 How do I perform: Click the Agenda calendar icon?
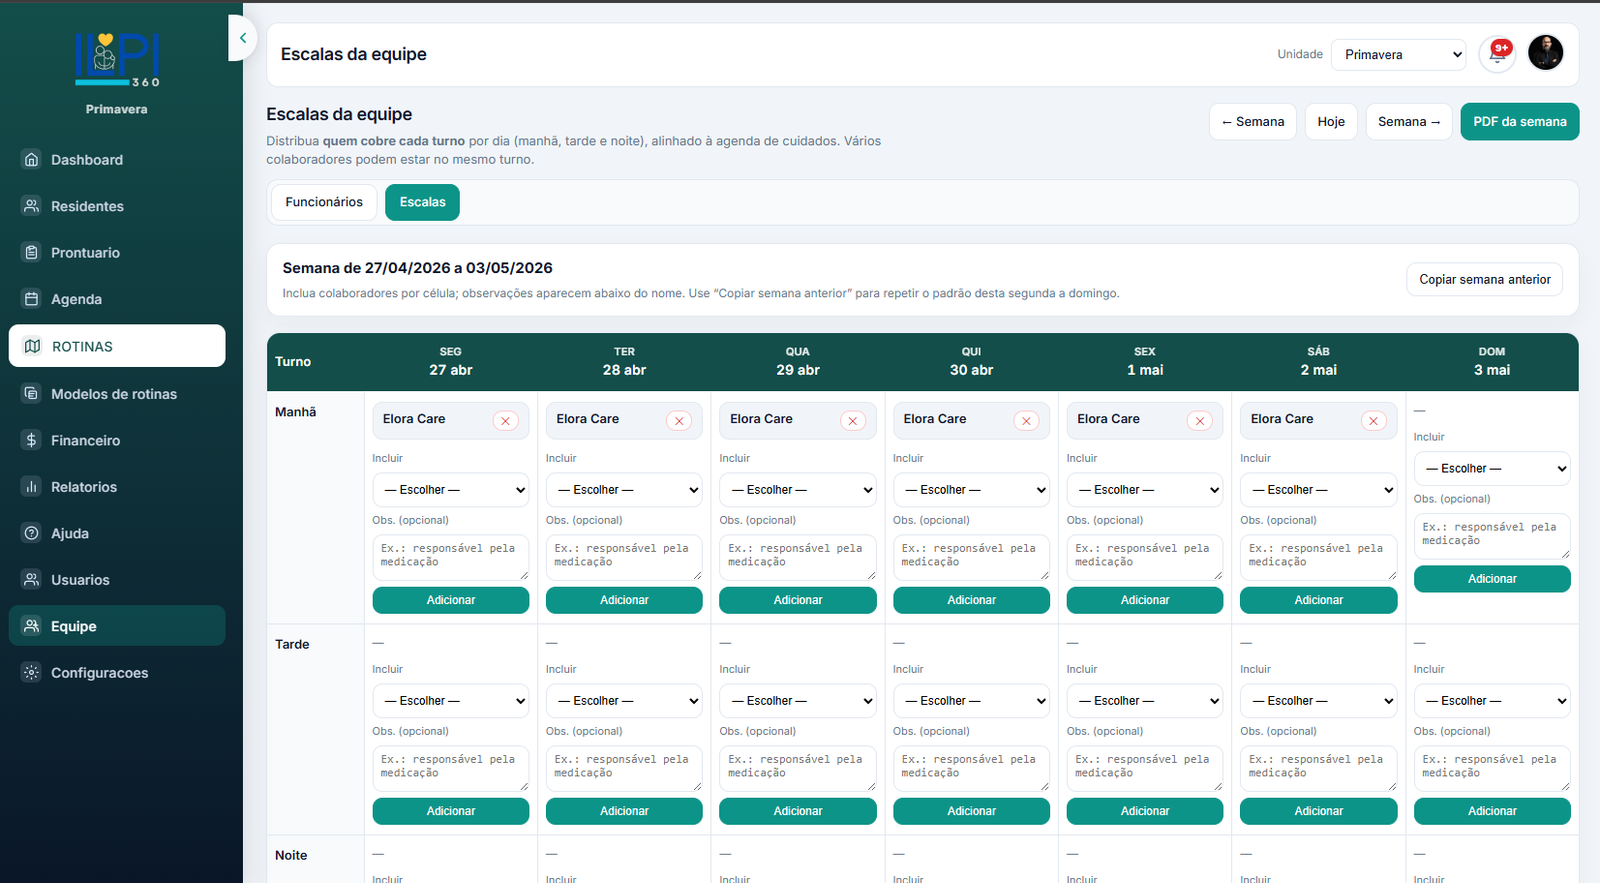tap(32, 299)
